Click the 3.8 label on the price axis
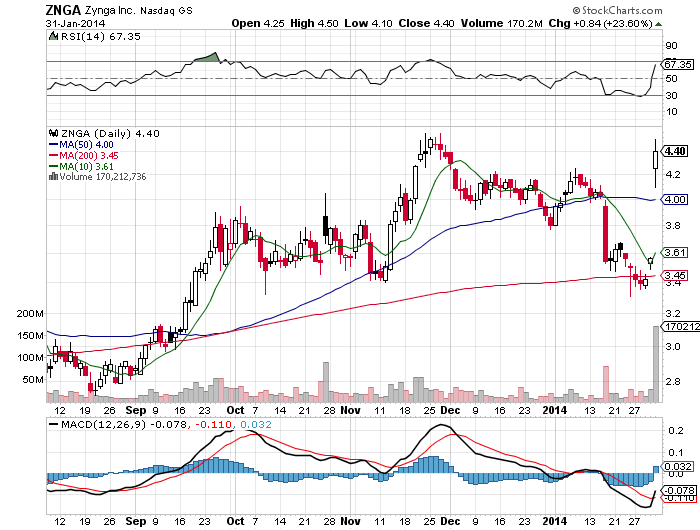The width and height of the screenshot is (700, 530). coord(673,225)
